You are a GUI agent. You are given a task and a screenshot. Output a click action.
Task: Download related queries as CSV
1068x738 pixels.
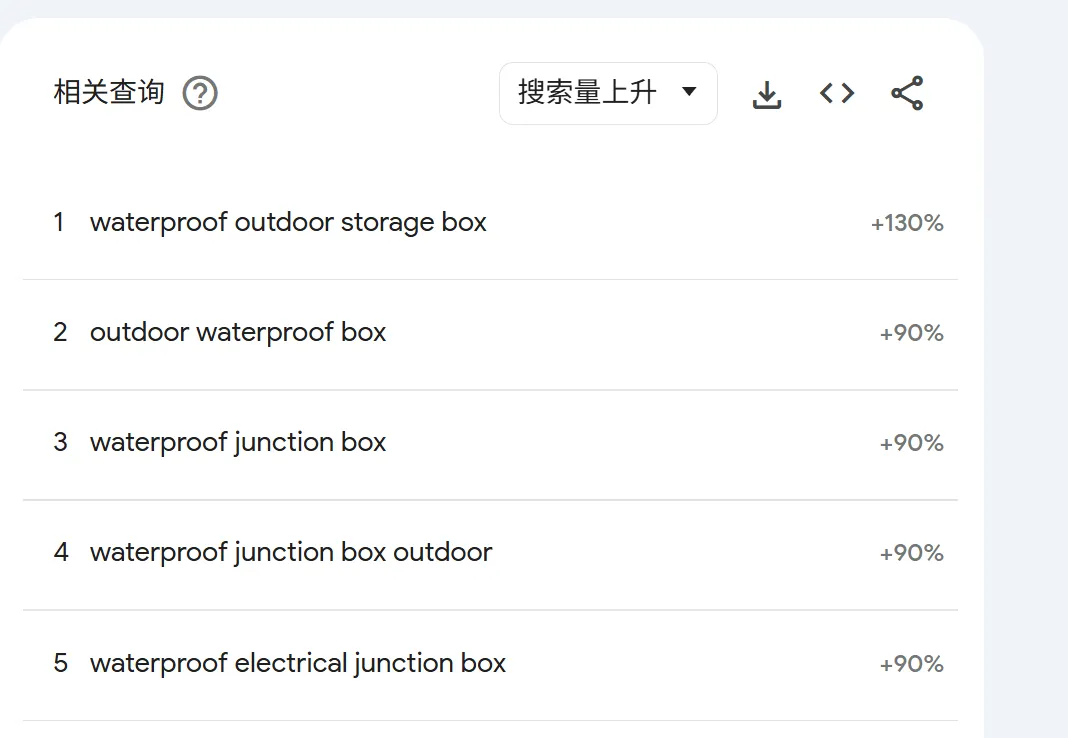coord(766,94)
